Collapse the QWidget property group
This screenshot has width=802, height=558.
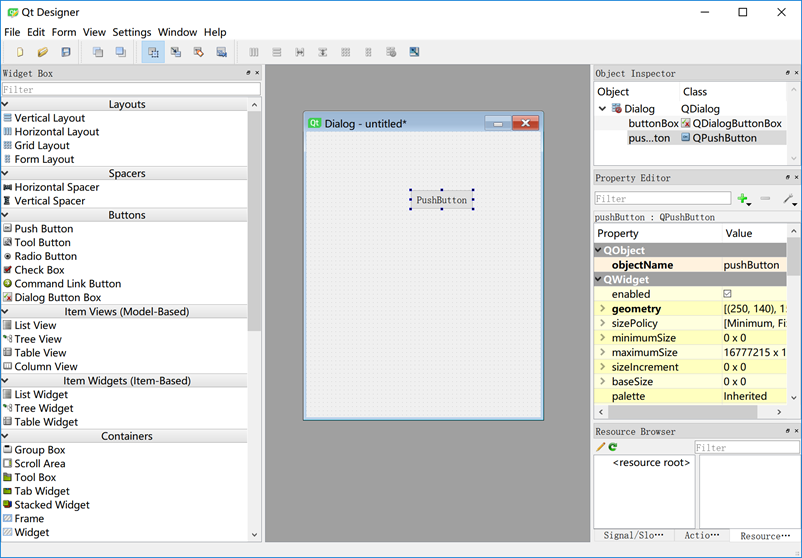(598, 279)
